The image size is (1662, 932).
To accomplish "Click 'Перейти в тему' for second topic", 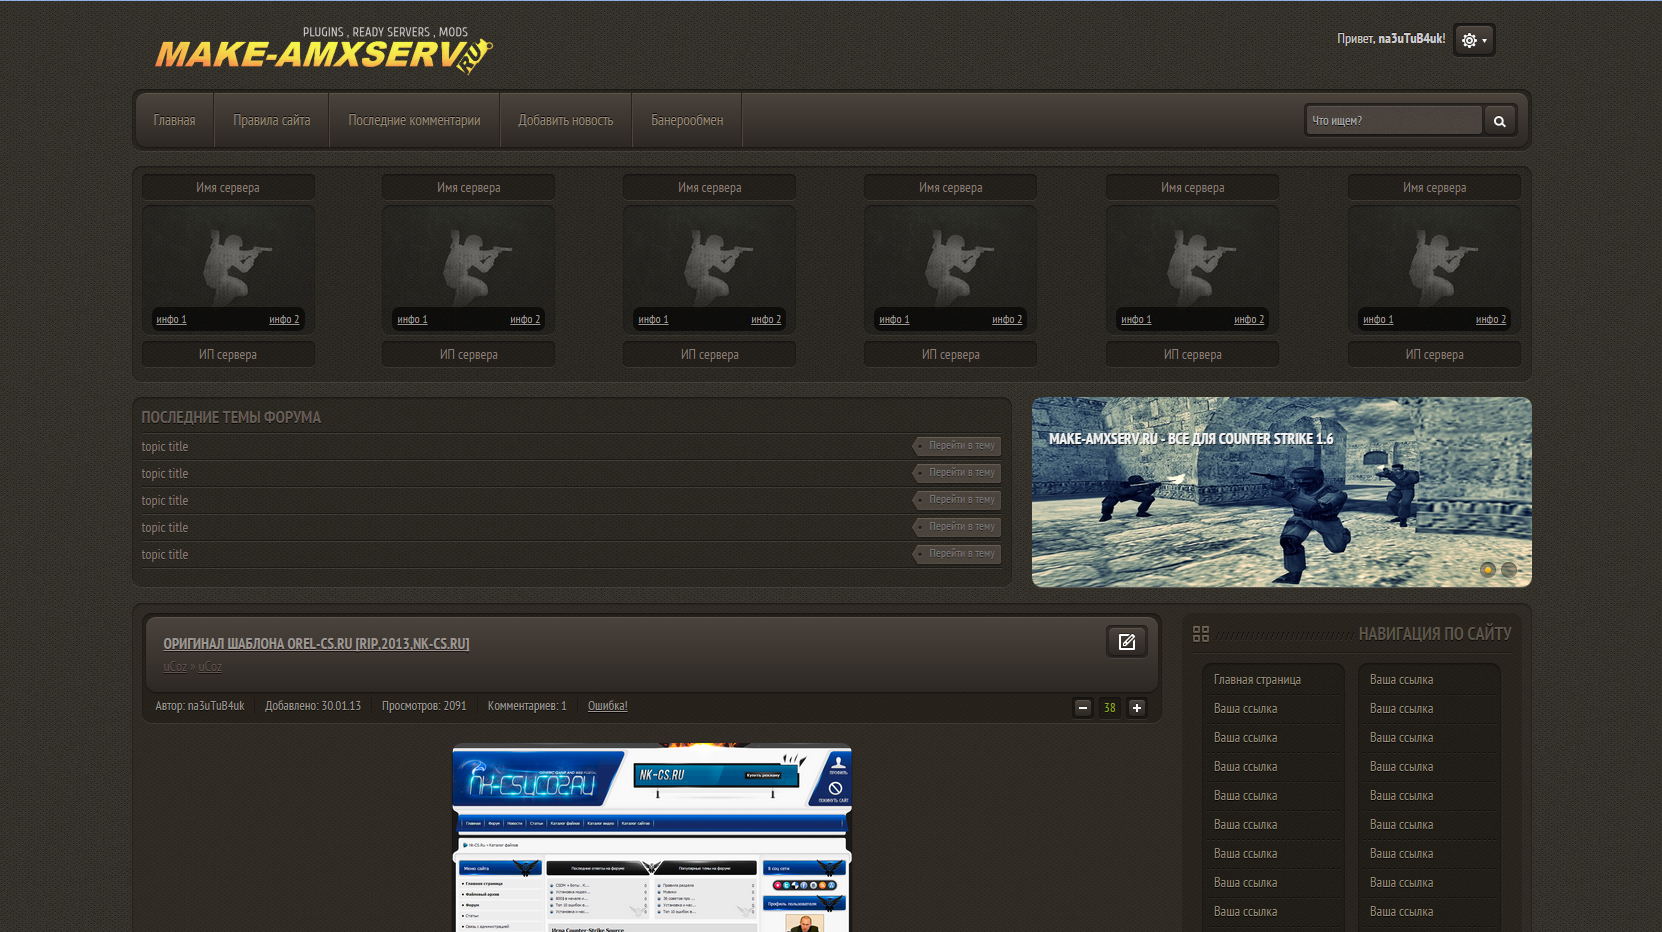I will 957,473.
